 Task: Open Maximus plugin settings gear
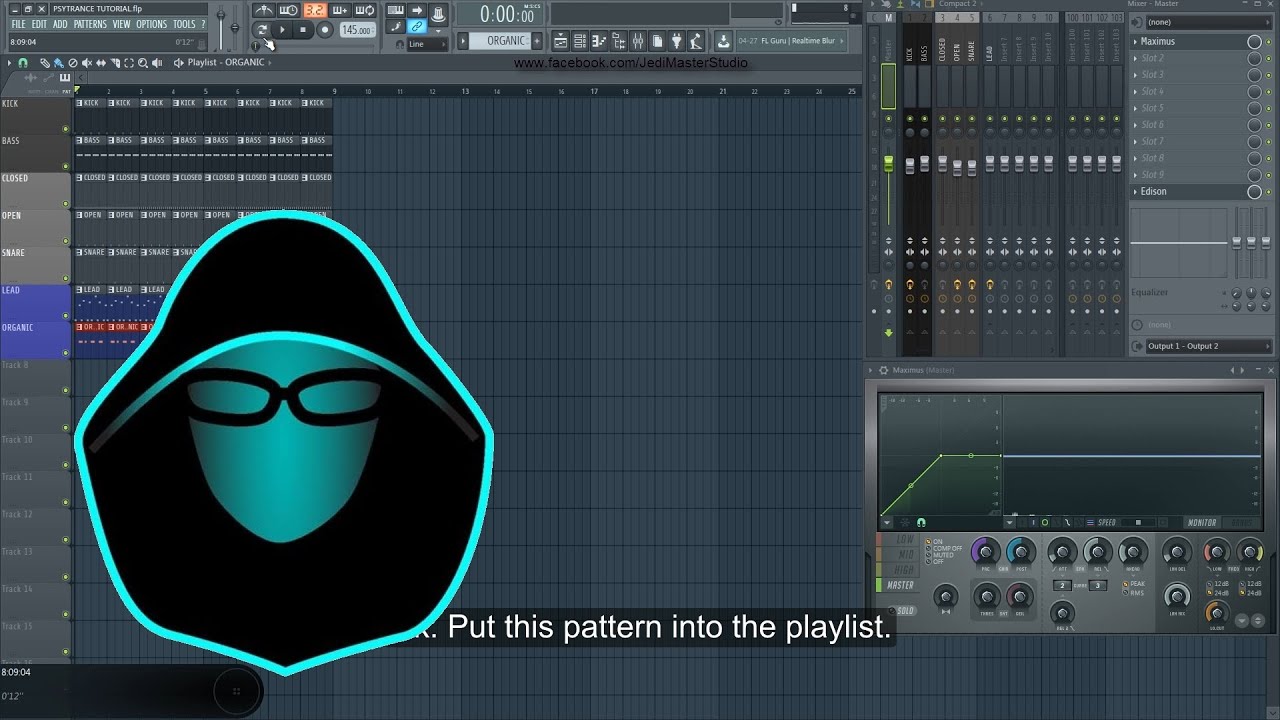click(883, 370)
